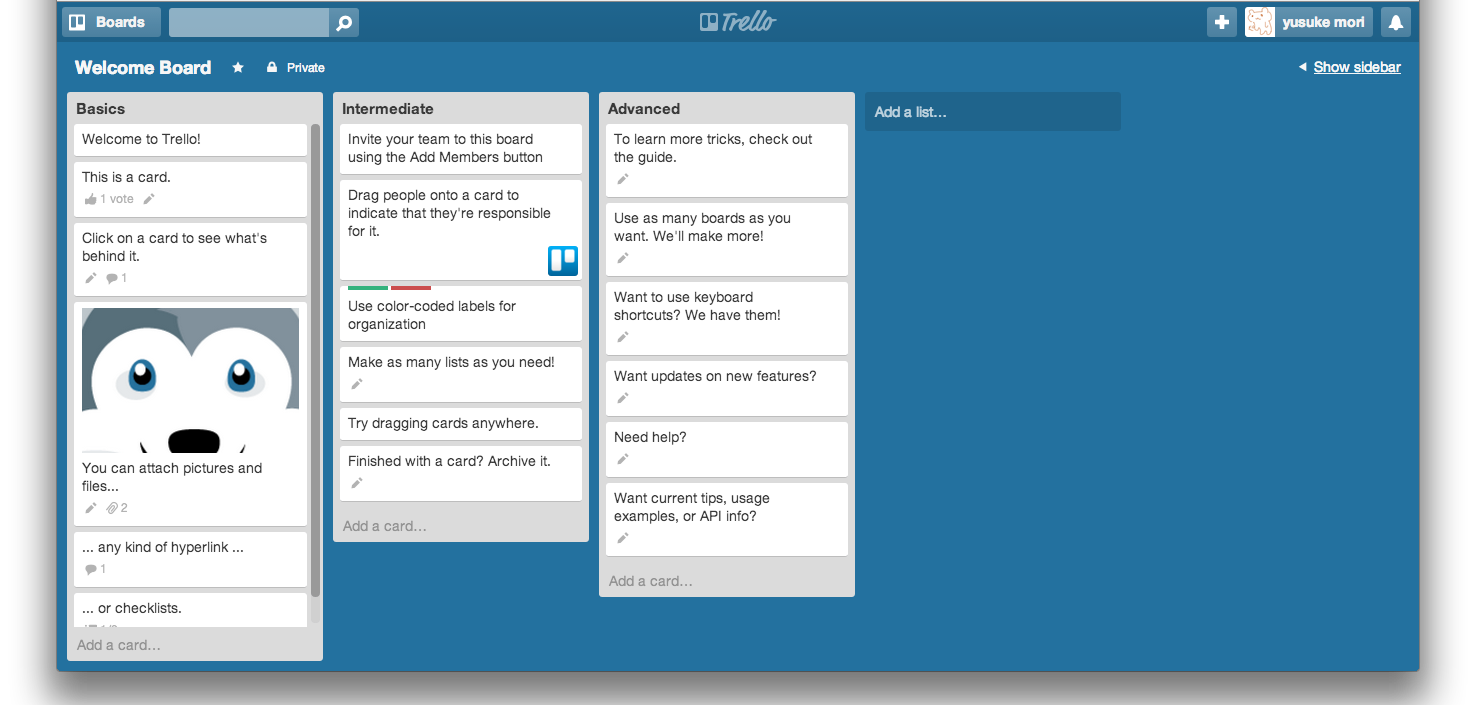Click the Trello logo in the header
The image size is (1476, 705).
point(738,22)
